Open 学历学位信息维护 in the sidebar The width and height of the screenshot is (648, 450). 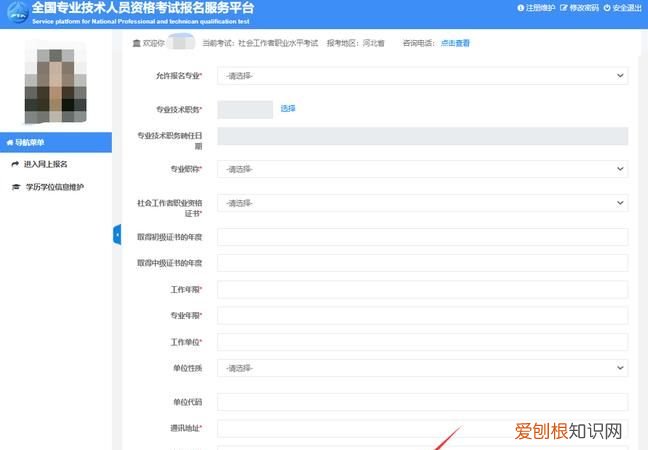click(55, 187)
